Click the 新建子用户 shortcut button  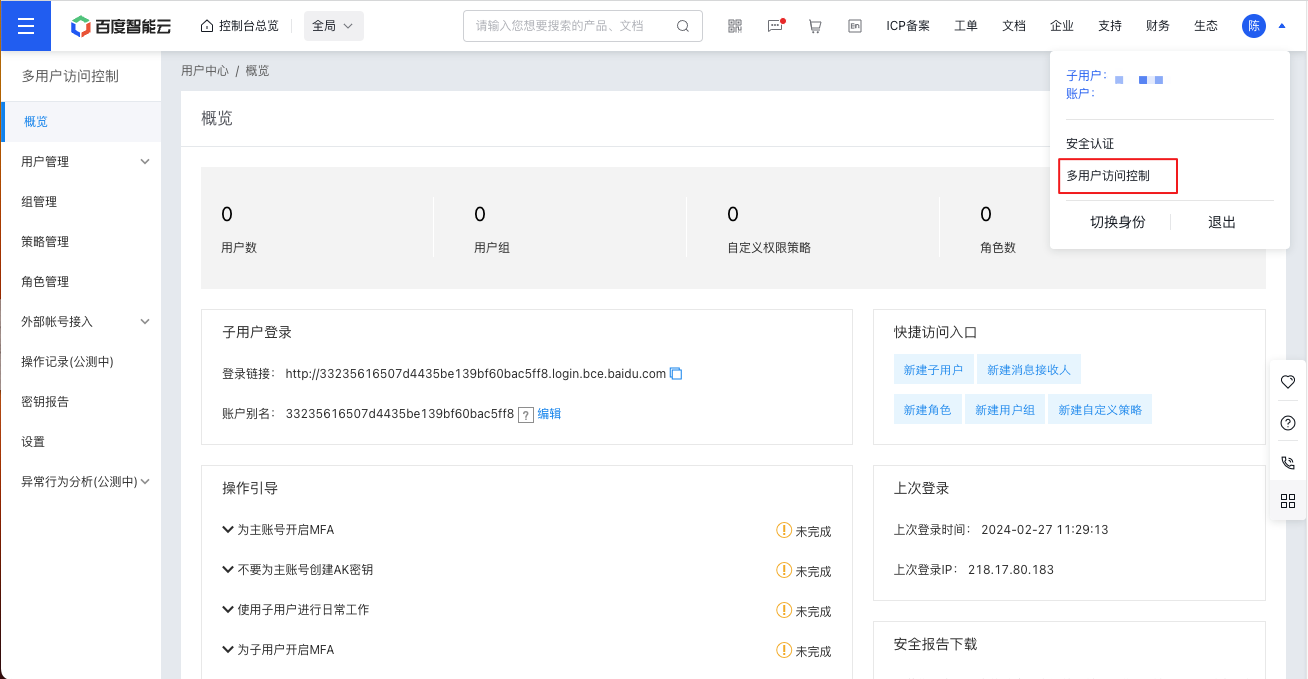[x=933, y=370]
